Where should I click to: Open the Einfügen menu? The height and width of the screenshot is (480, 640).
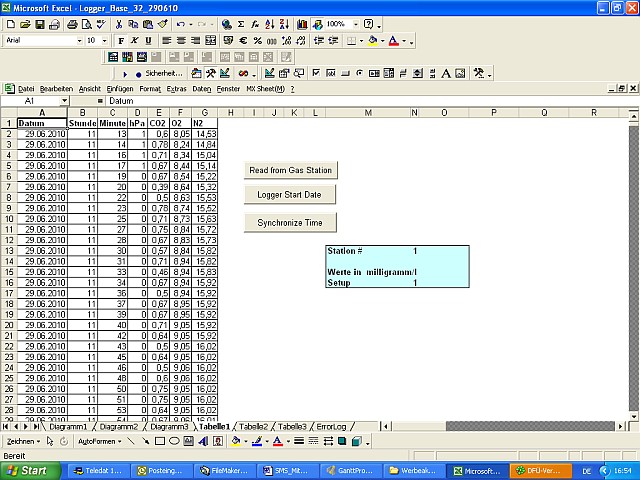(120, 88)
